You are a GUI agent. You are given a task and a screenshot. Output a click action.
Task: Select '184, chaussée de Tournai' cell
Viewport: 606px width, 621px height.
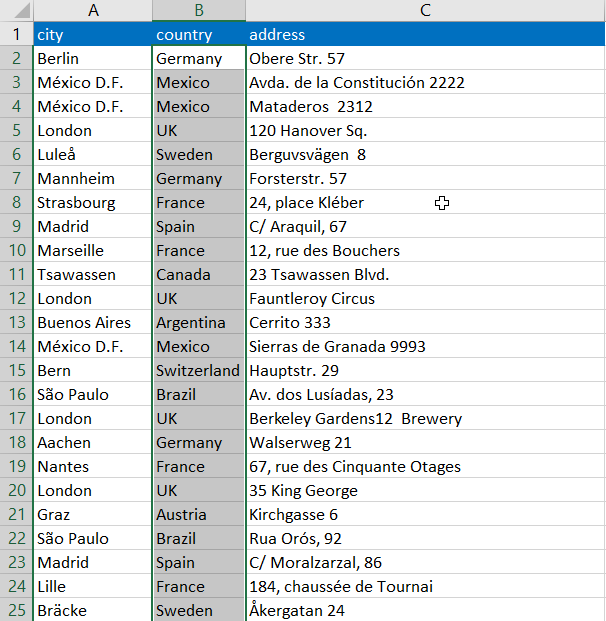tap(425, 586)
